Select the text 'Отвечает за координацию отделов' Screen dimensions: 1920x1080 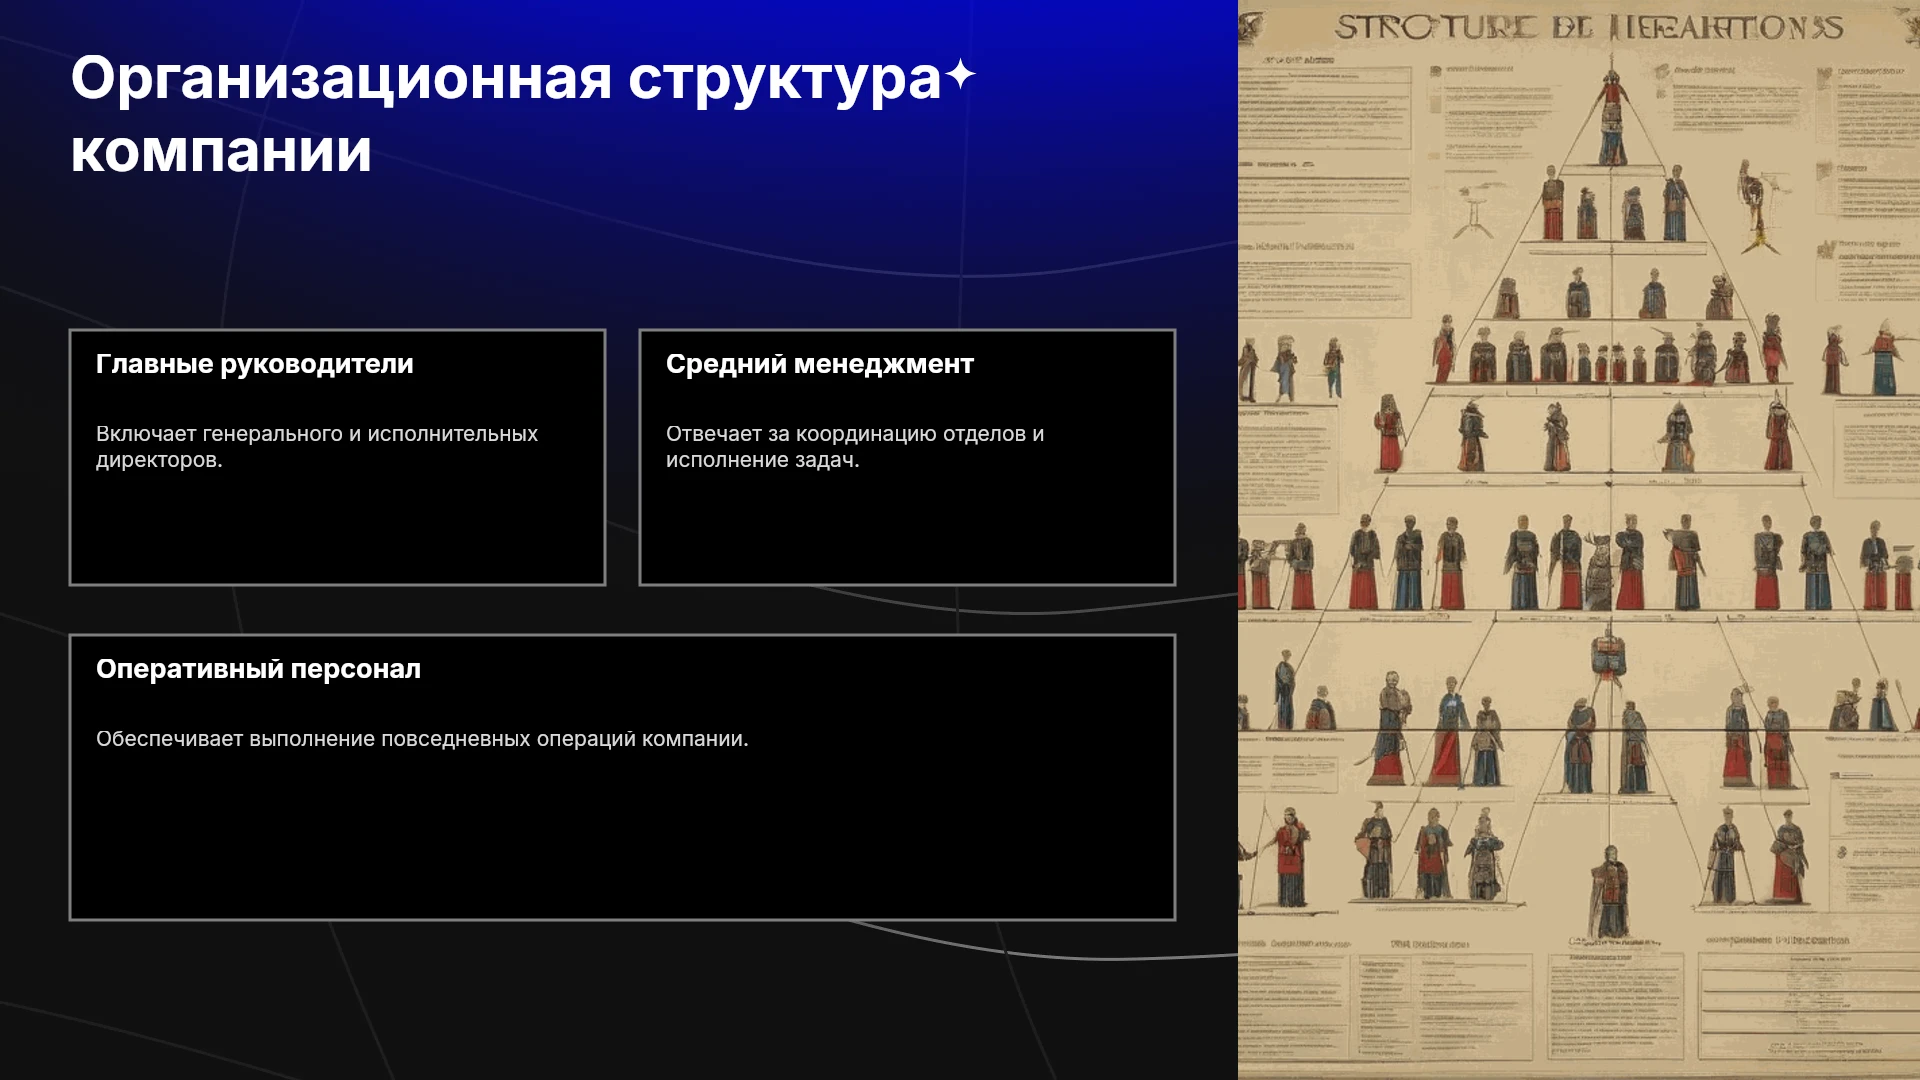(846, 434)
